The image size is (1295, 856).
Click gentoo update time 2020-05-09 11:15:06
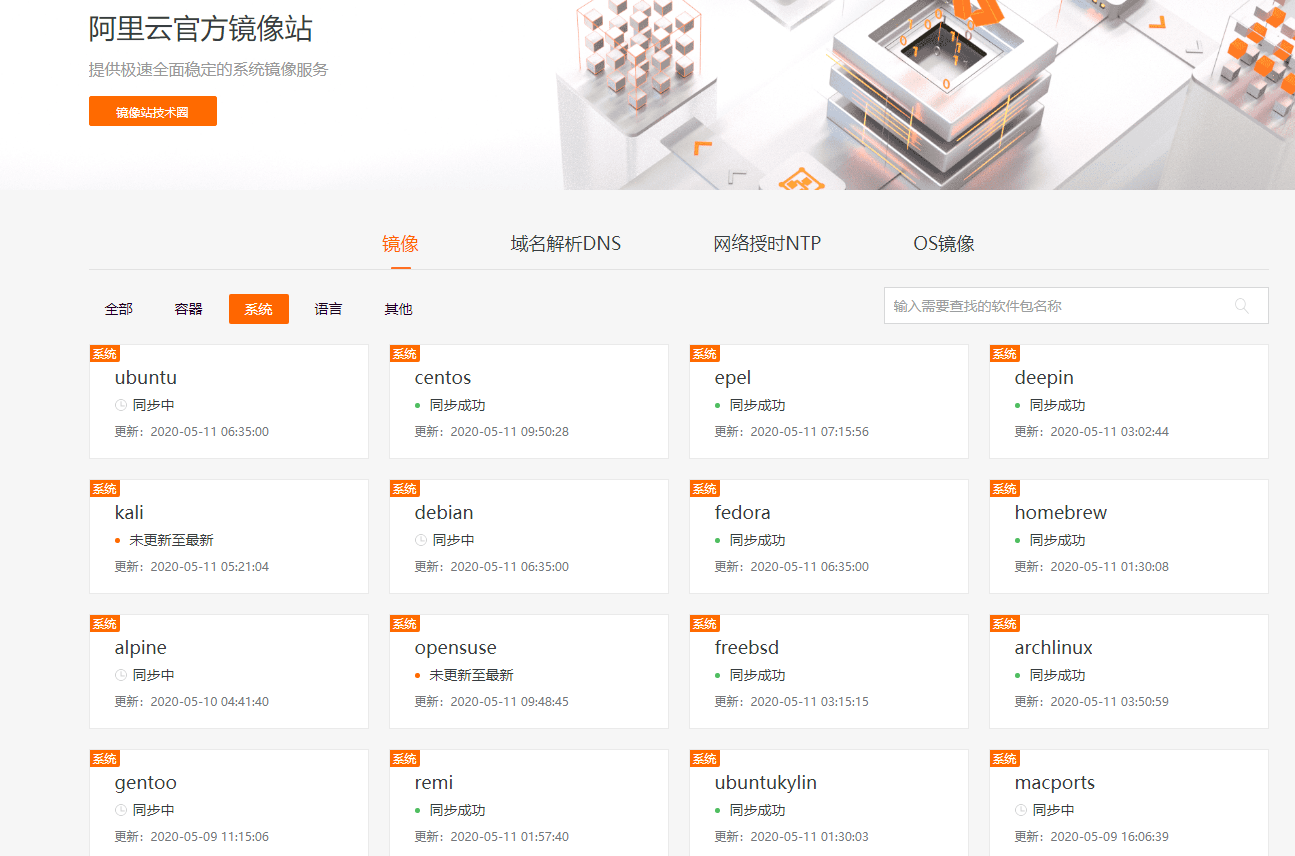pos(209,837)
